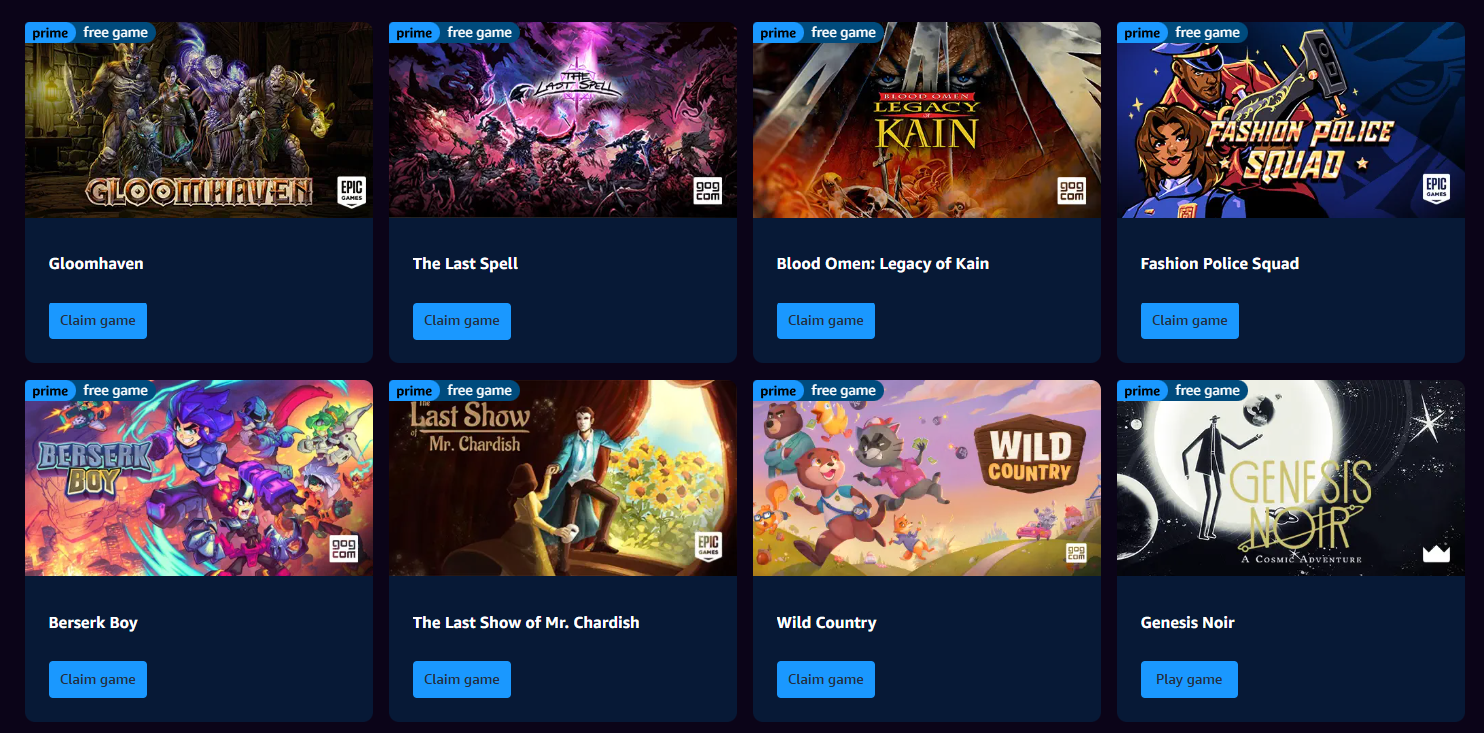The width and height of the screenshot is (1484, 733).
Task: Click the Epic Games logo on Mr. Chardish artwork
Action: pos(708,547)
